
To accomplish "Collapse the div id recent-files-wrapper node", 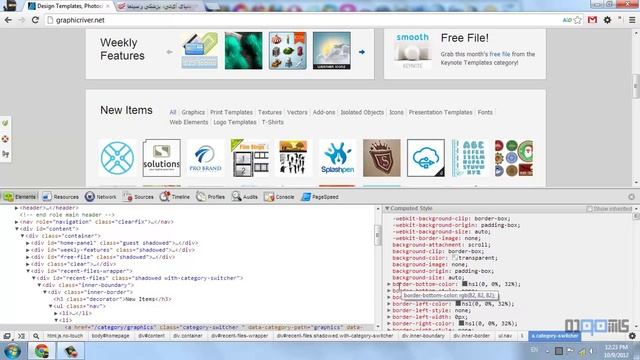I will tap(28, 271).
